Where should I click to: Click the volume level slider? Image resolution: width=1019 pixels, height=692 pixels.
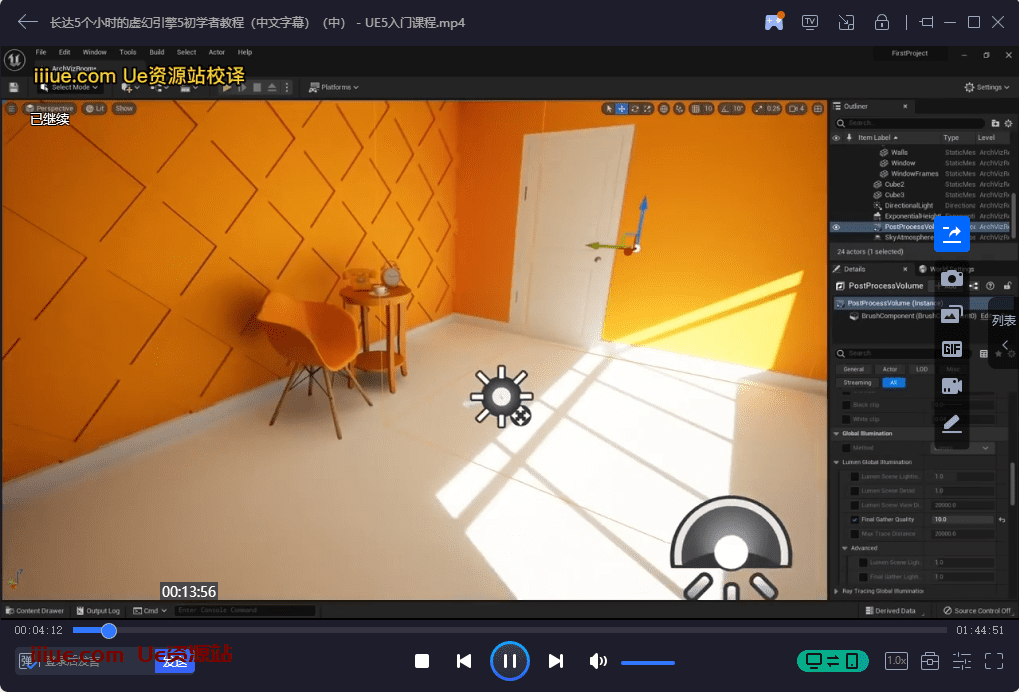(x=647, y=662)
